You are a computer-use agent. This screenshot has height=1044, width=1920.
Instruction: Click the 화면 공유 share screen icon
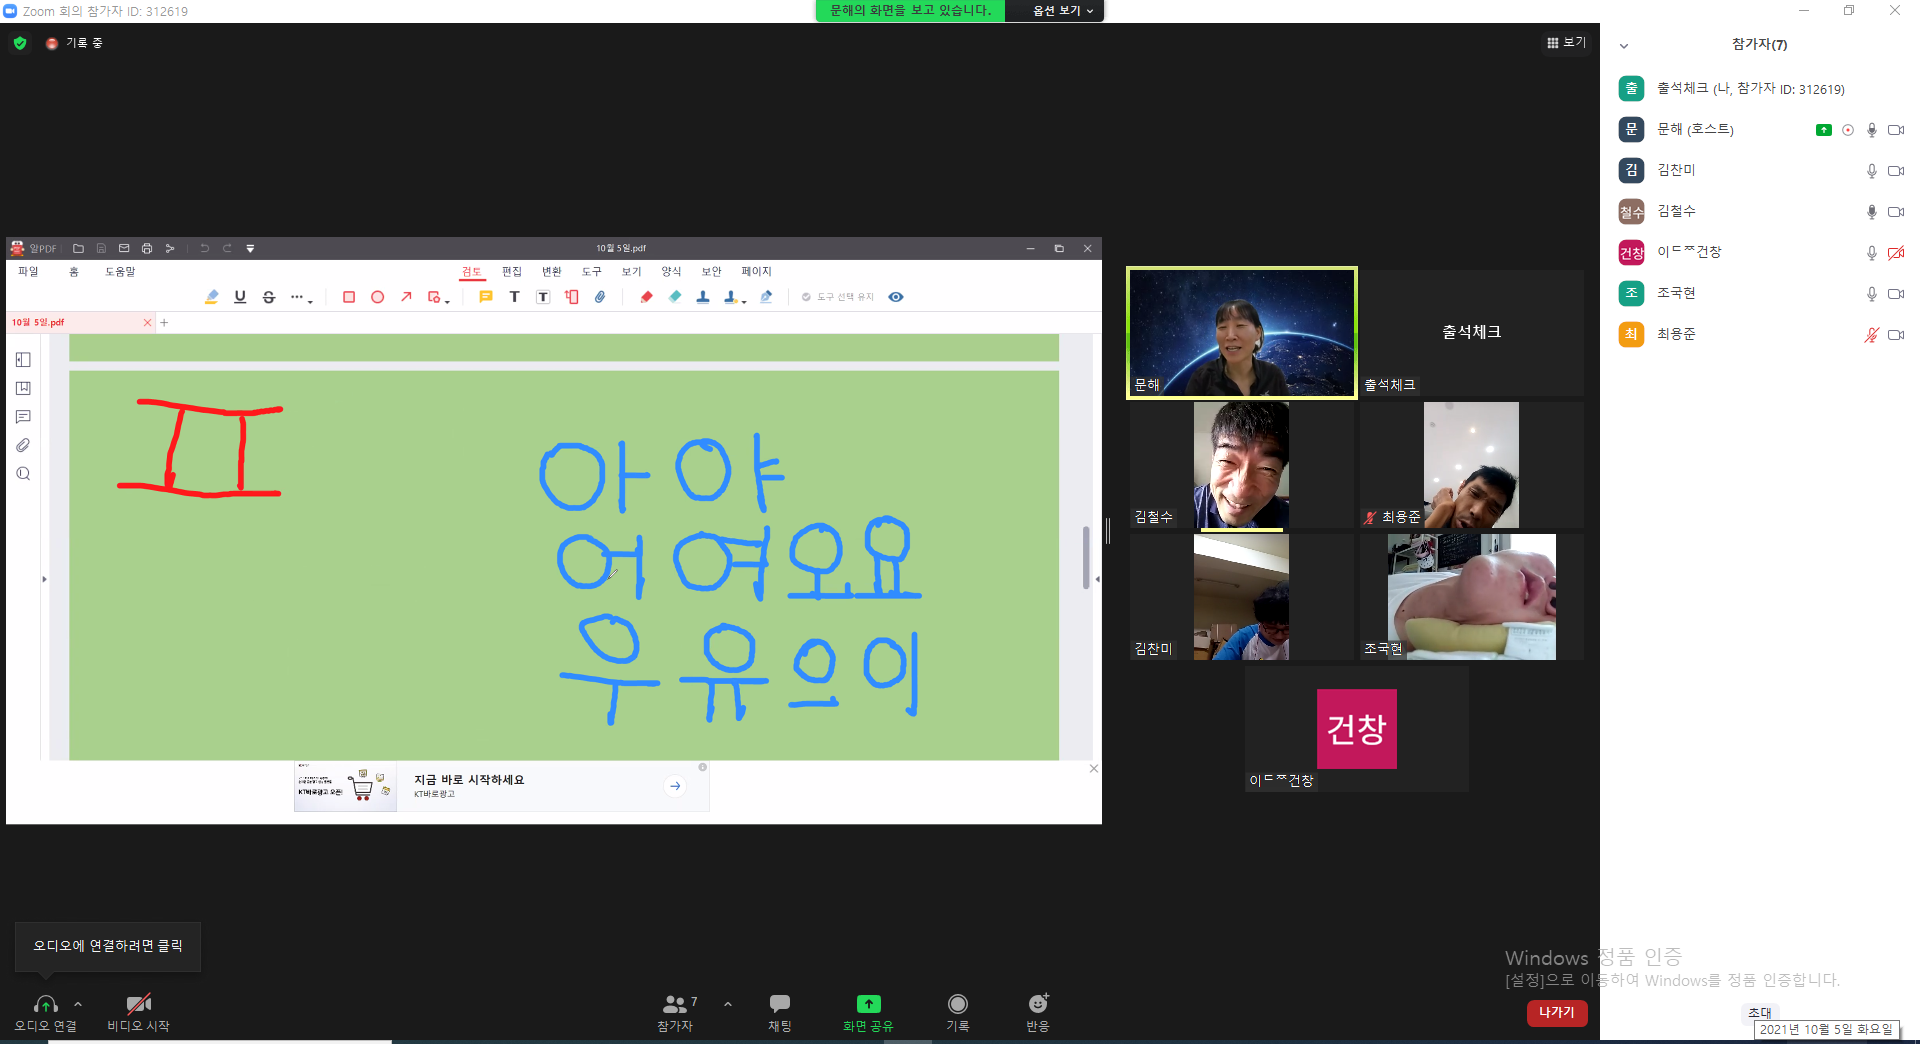coord(868,1003)
